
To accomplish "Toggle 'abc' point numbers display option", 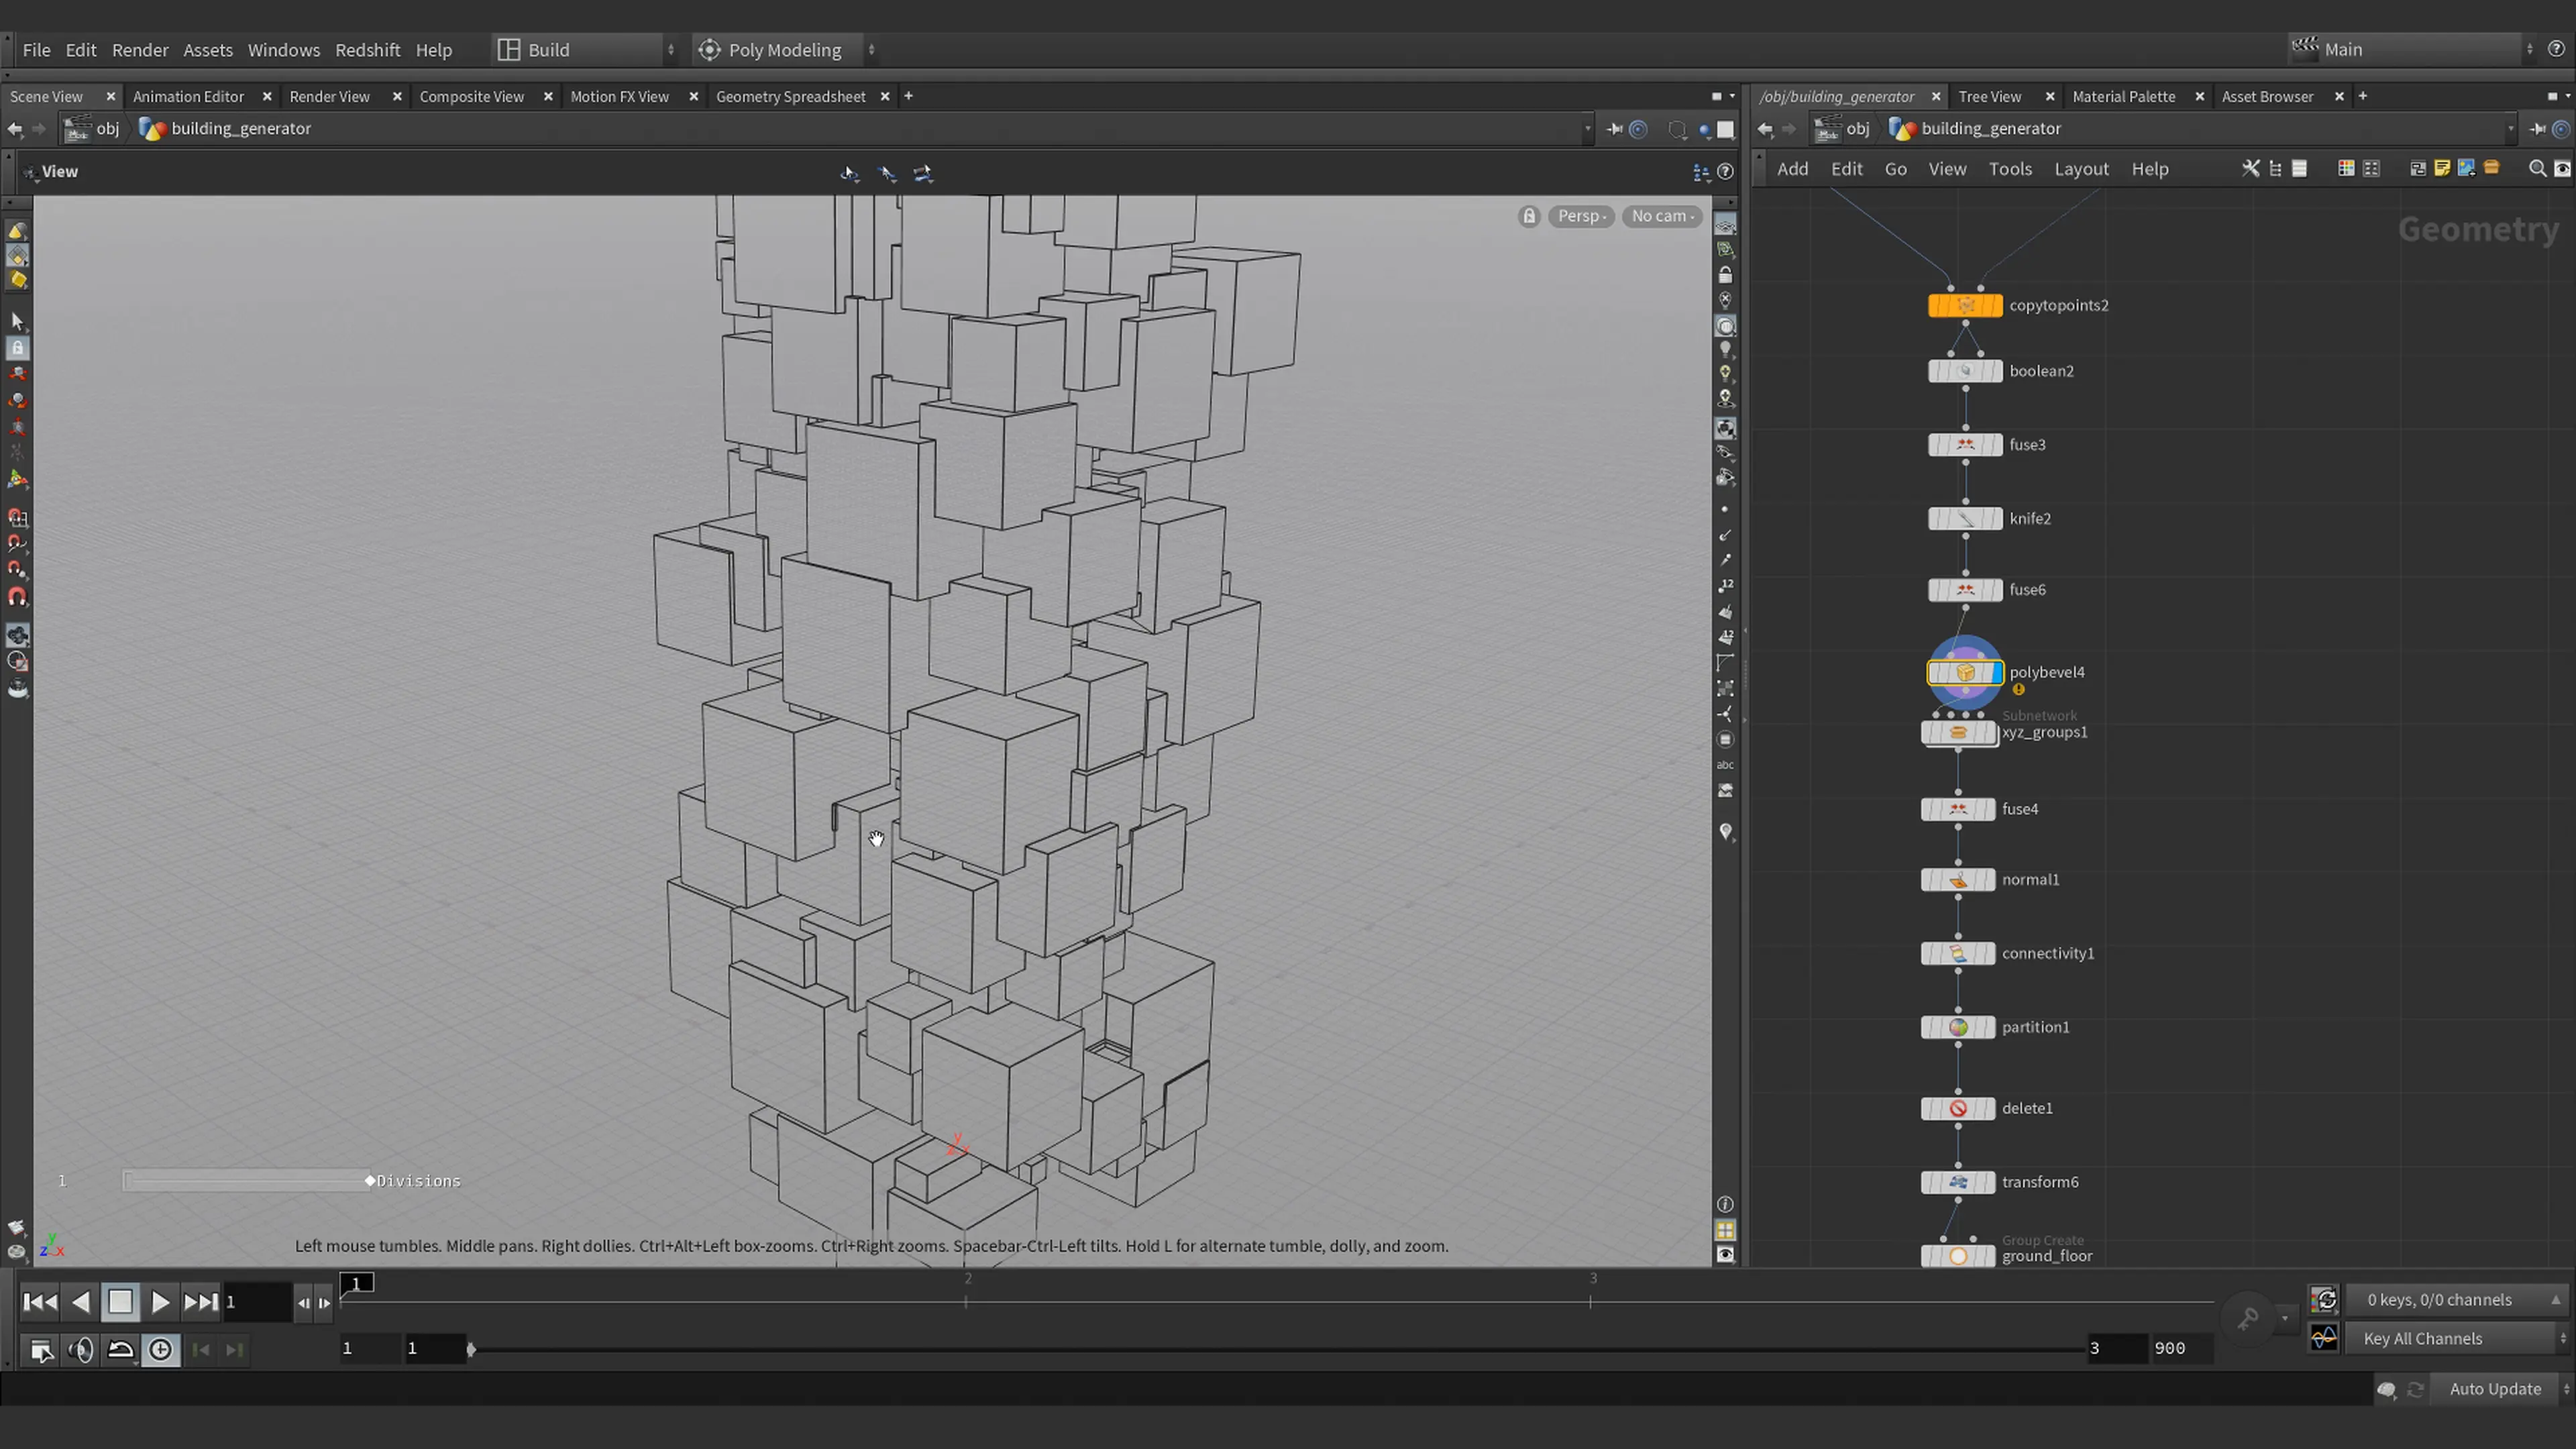I will point(1725,765).
